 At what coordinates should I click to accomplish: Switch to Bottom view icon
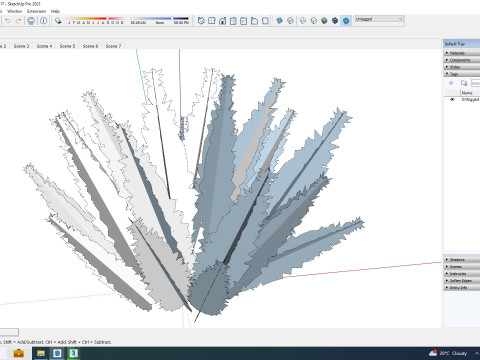tap(265, 21)
